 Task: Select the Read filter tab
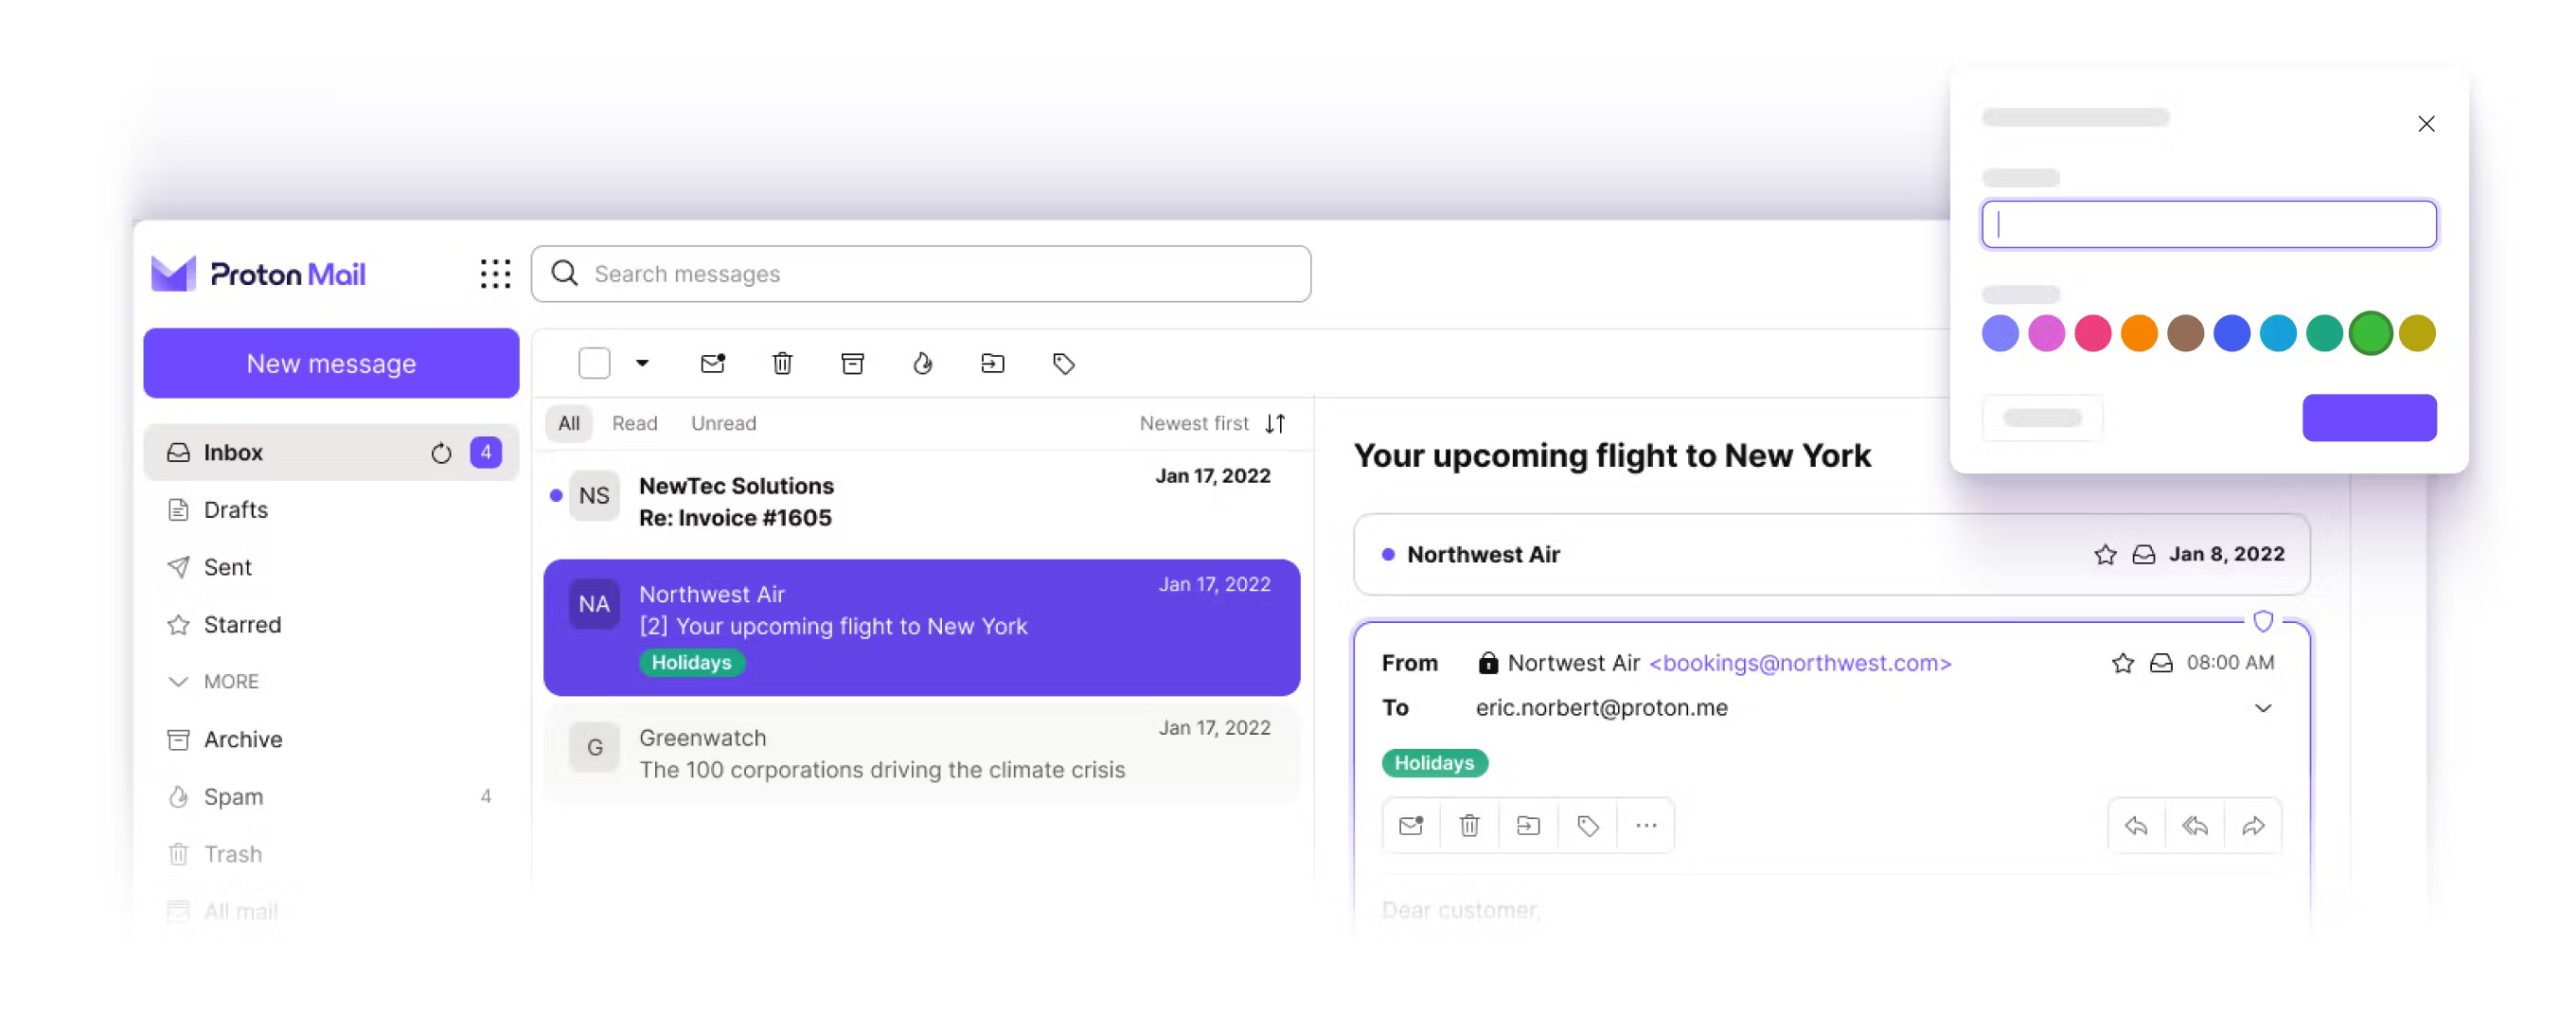click(634, 423)
